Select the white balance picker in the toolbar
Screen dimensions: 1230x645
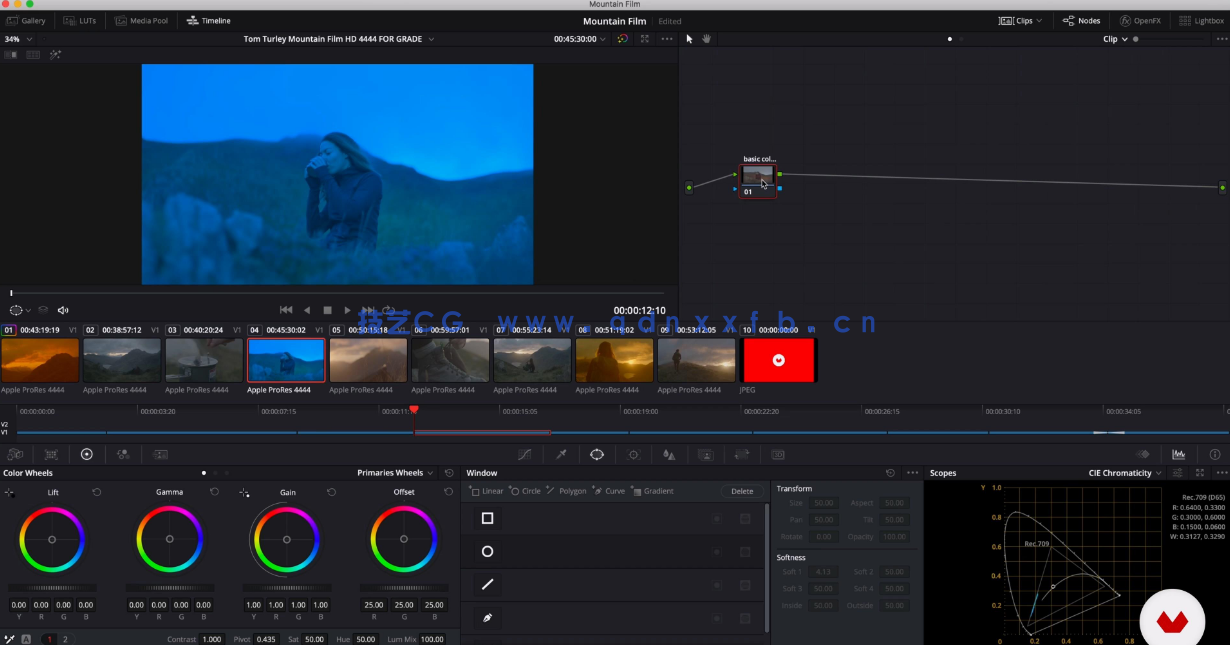(561, 454)
